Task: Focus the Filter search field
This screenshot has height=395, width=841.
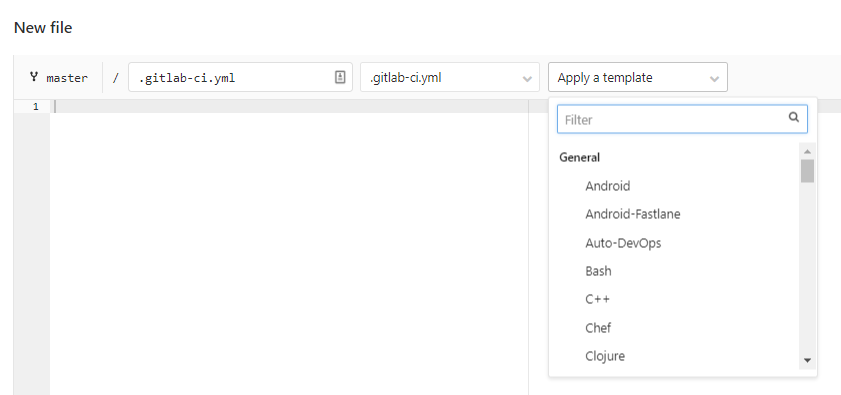Action: pyautogui.click(x=682, y=119)
